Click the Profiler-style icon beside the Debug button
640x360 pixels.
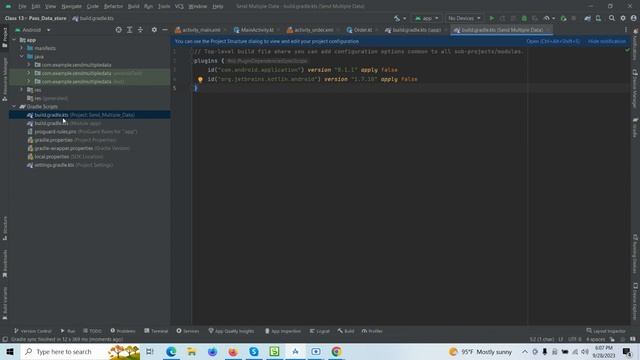[x=547, y=18]
